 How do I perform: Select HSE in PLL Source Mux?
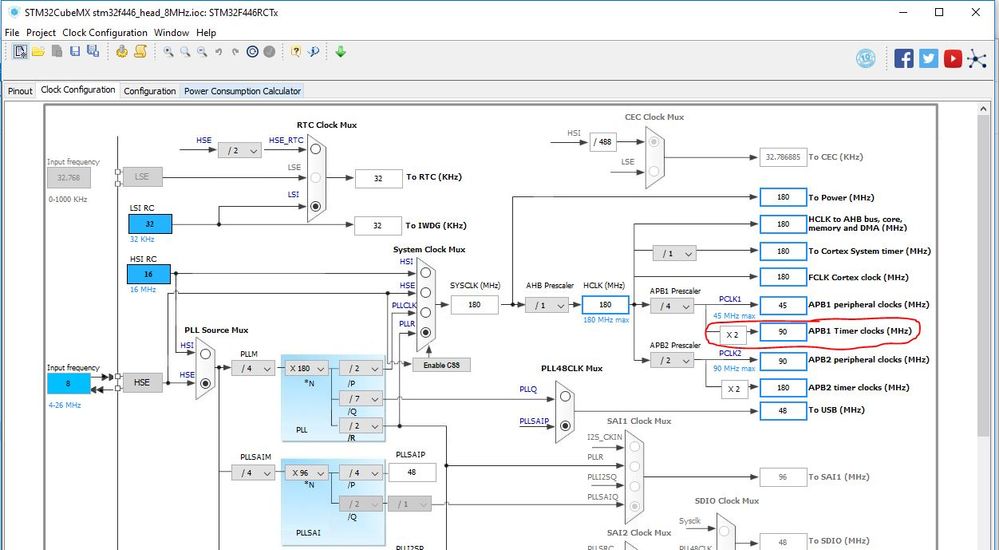[205, 383]
